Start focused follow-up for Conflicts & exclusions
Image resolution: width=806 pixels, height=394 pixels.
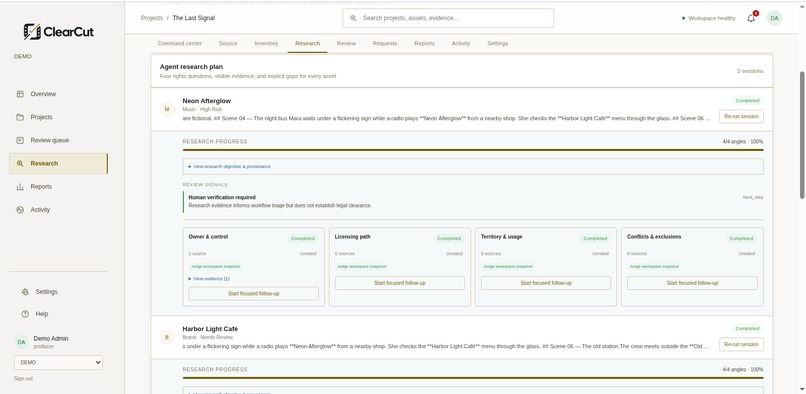pyautogui.click(x=692, y=283)
